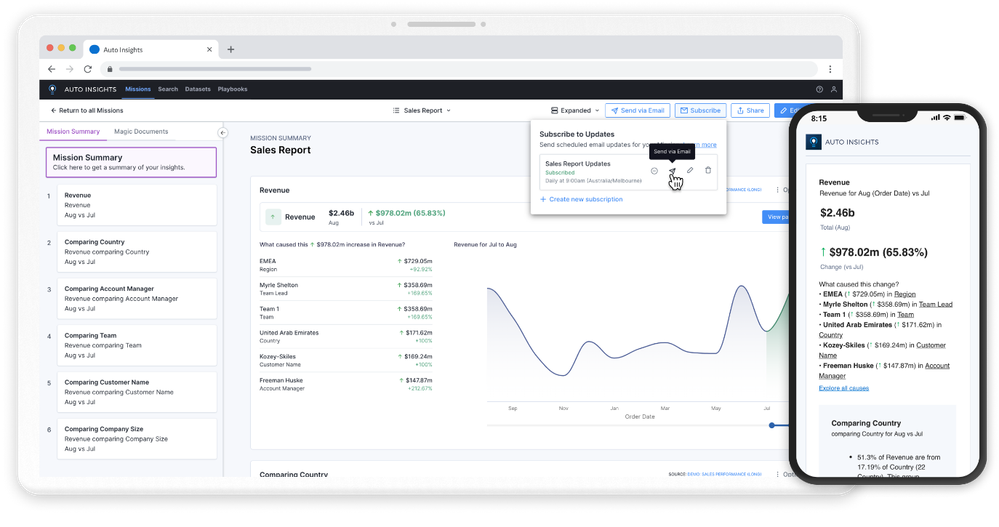Open a new browser tab with plus
The width and height of the screenshot is (999, 527).
click(x=231, y=49)
